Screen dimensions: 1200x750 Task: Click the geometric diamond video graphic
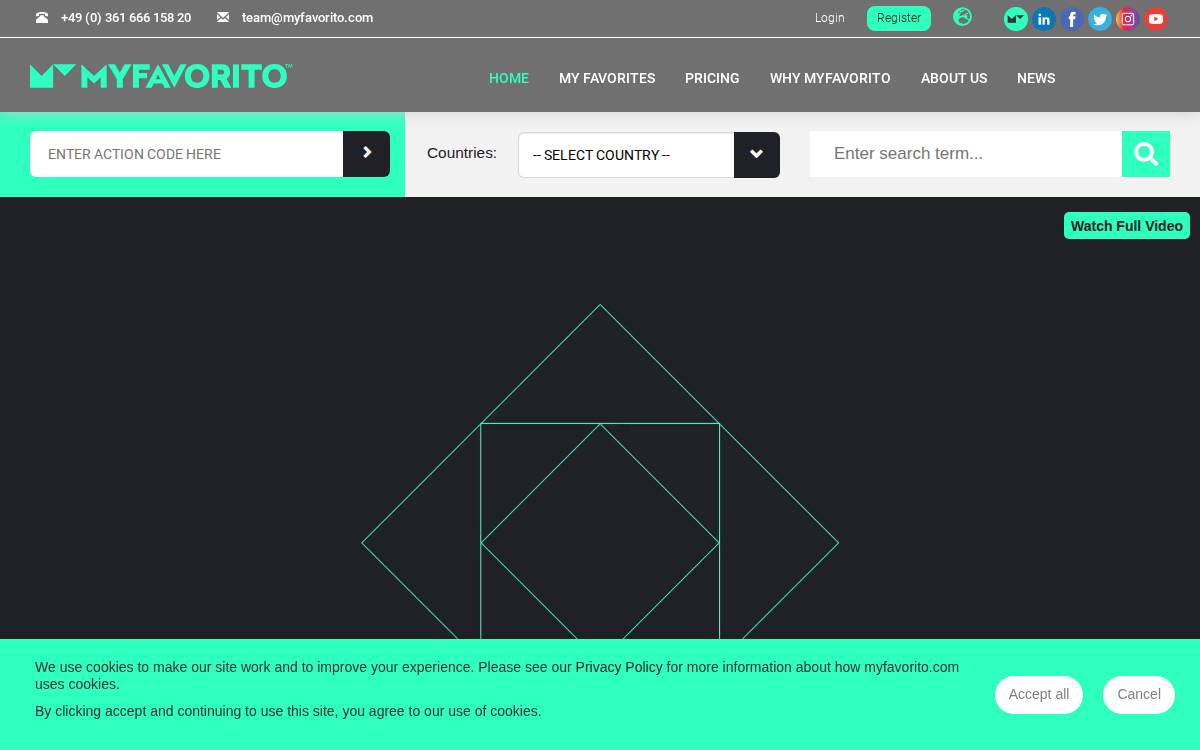click(600, 472)
